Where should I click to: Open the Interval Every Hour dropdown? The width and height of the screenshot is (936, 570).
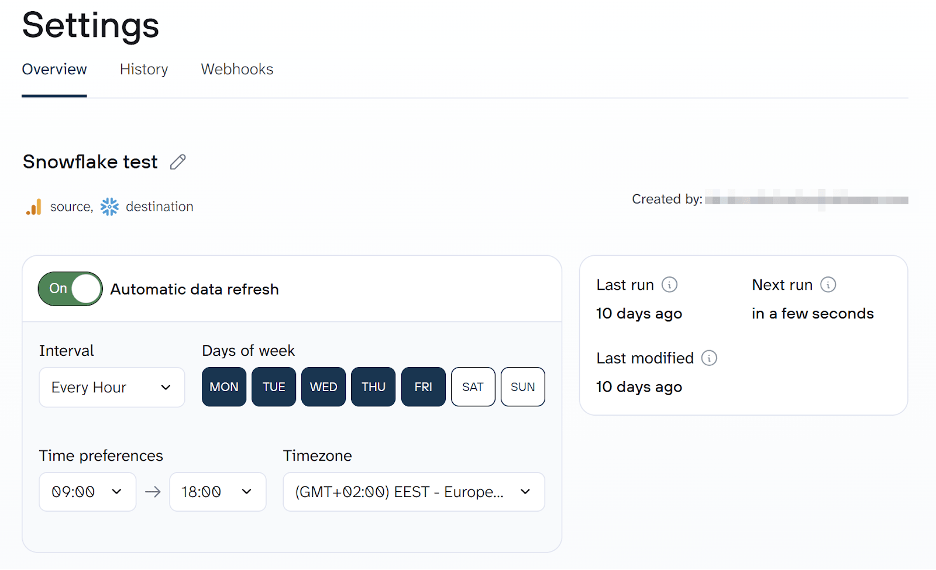coord(112,388)
